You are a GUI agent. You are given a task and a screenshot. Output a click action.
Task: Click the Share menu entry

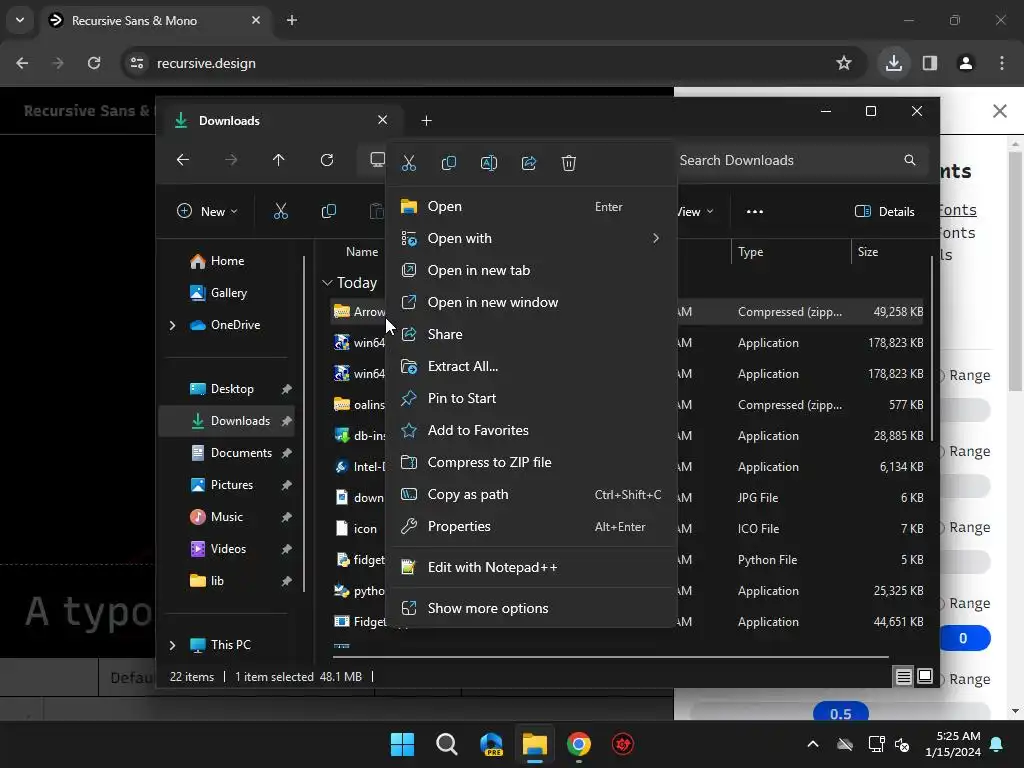tap(532, 334)
